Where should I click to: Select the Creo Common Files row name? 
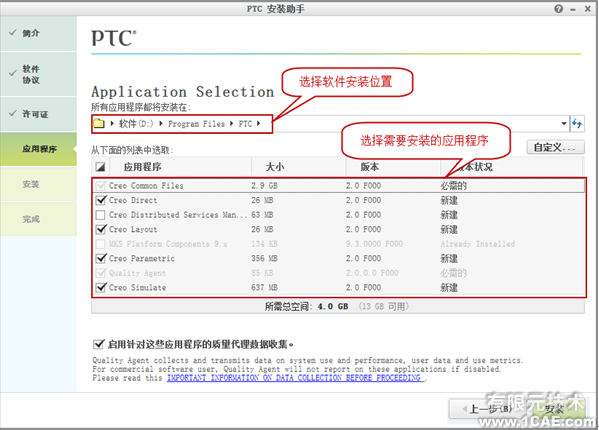point(146,186)
